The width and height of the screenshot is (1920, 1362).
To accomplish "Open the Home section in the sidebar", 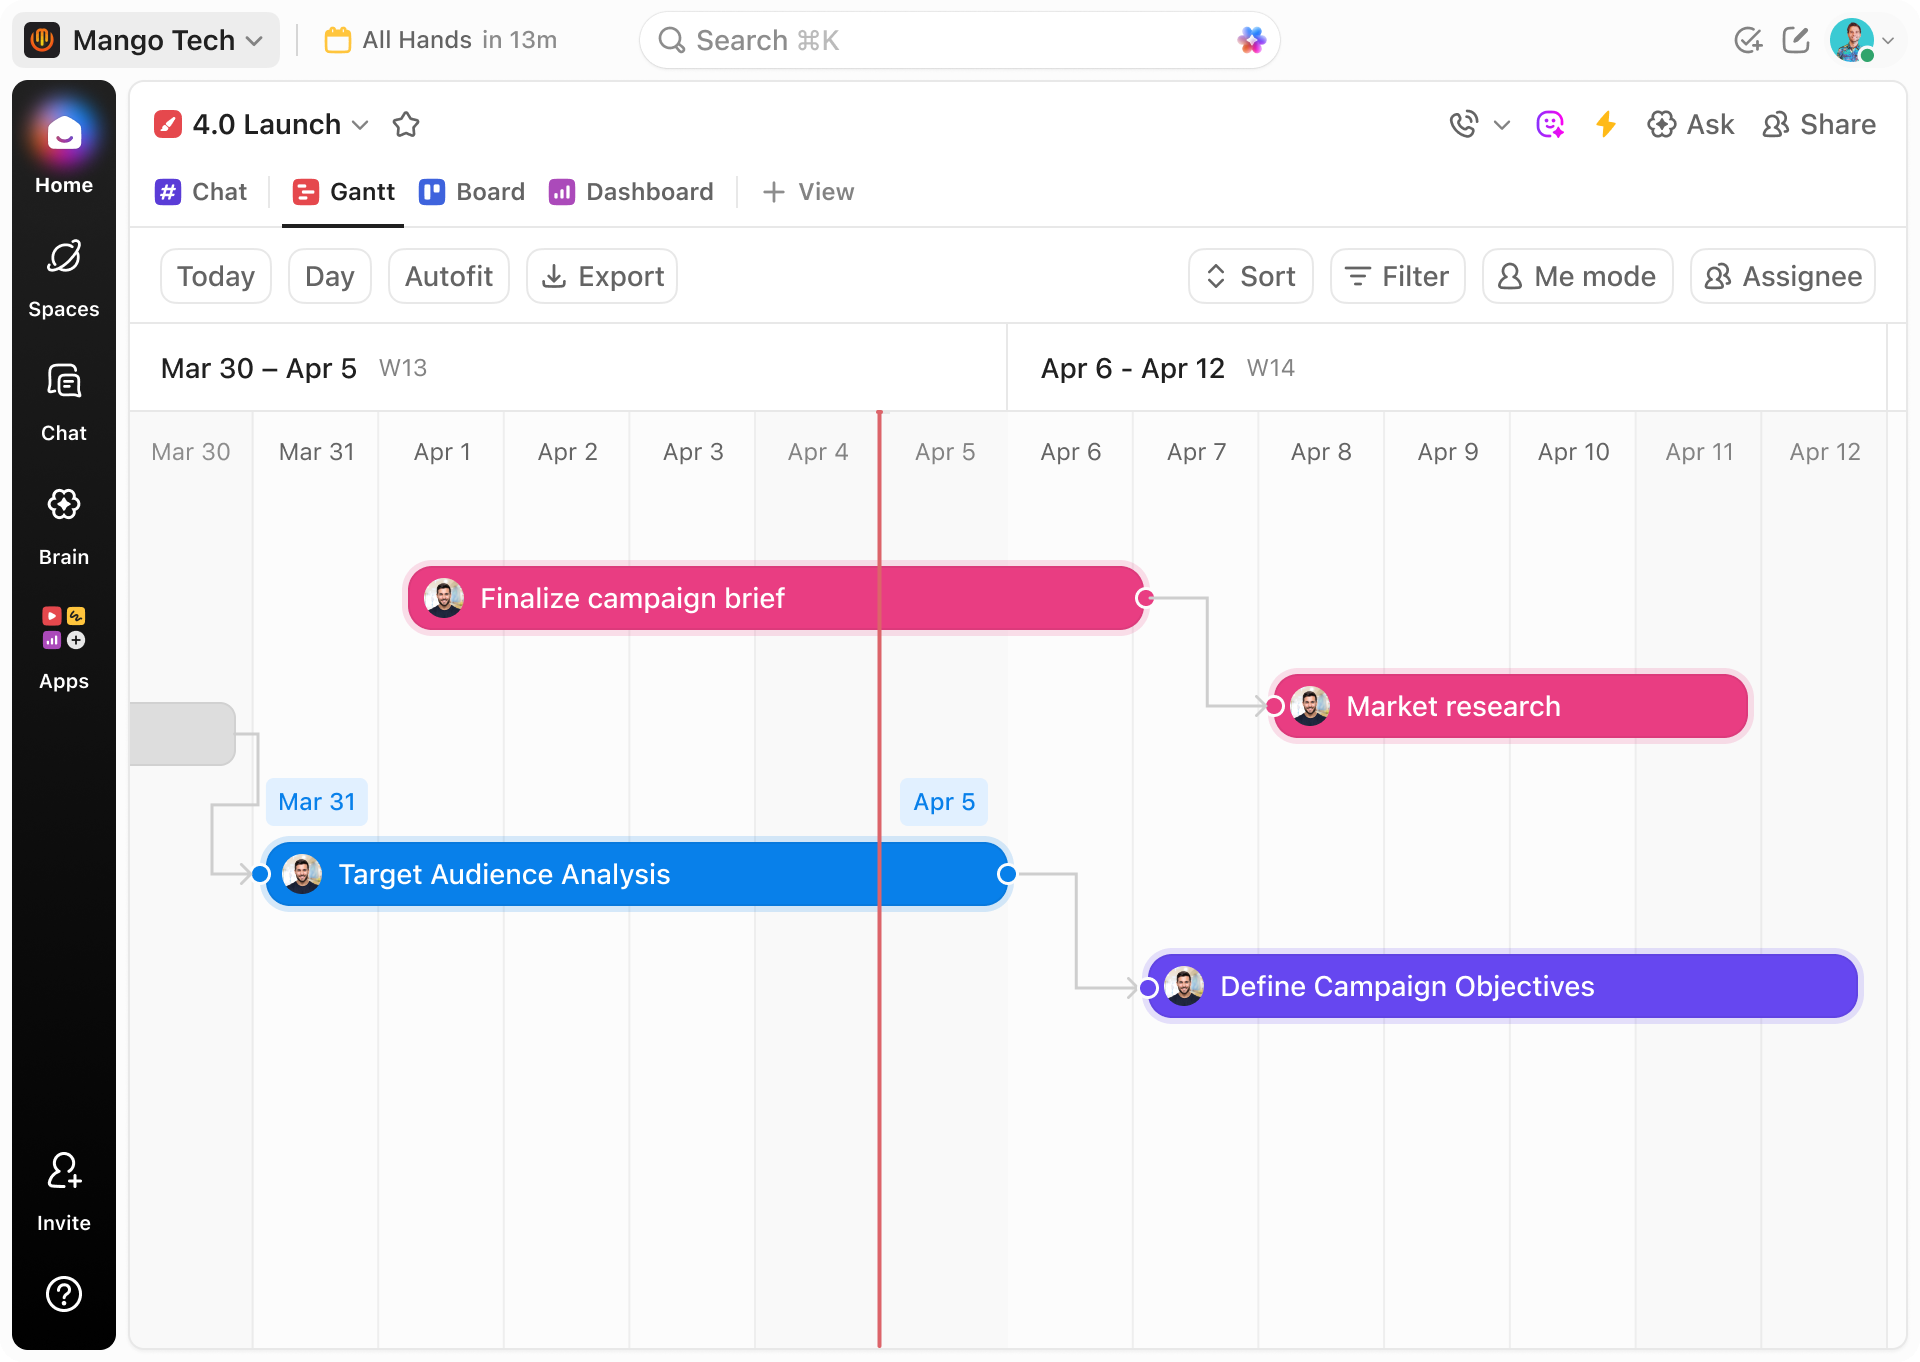I will tap(63, 150).
